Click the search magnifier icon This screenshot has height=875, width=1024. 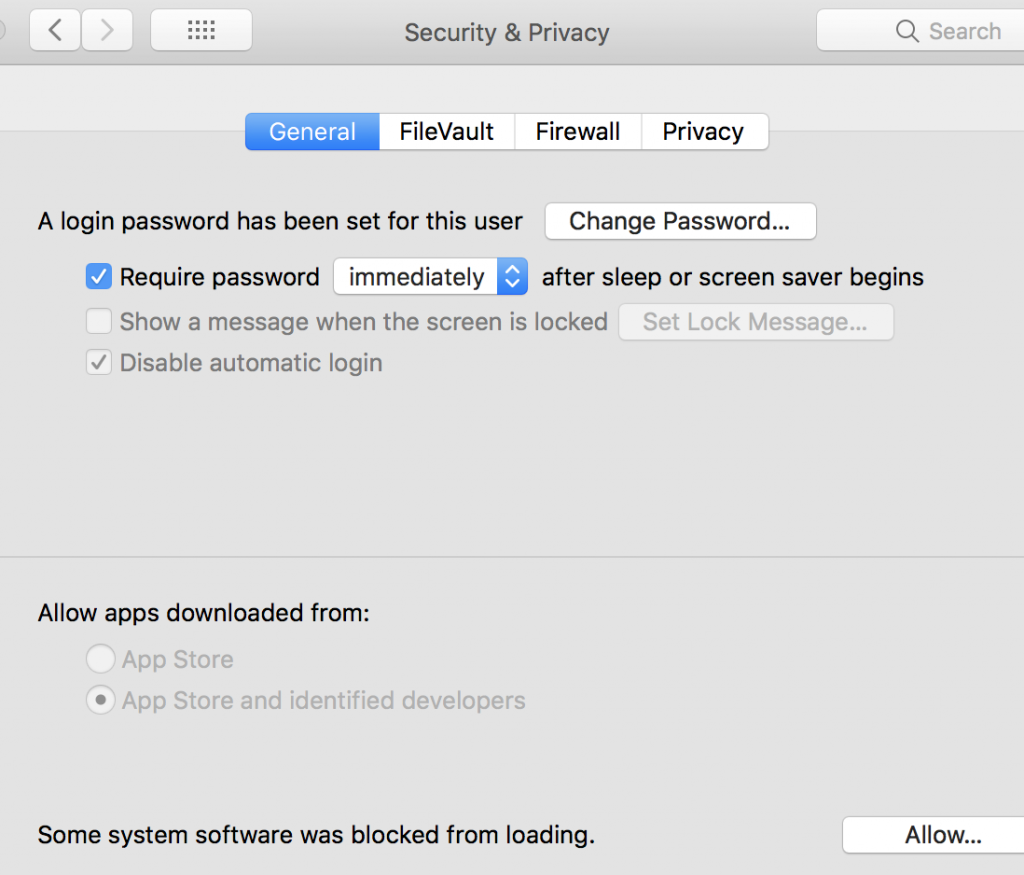[x=905, y=31]
